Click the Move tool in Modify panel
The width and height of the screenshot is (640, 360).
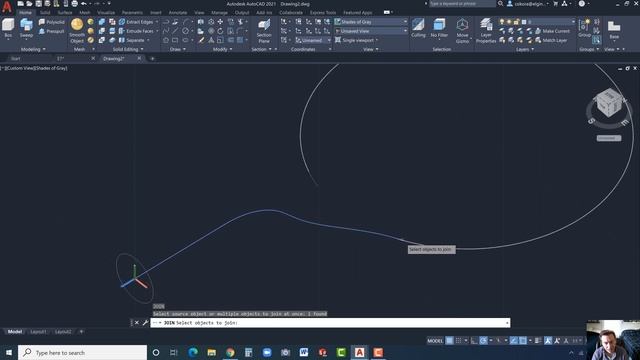[220, 22]
